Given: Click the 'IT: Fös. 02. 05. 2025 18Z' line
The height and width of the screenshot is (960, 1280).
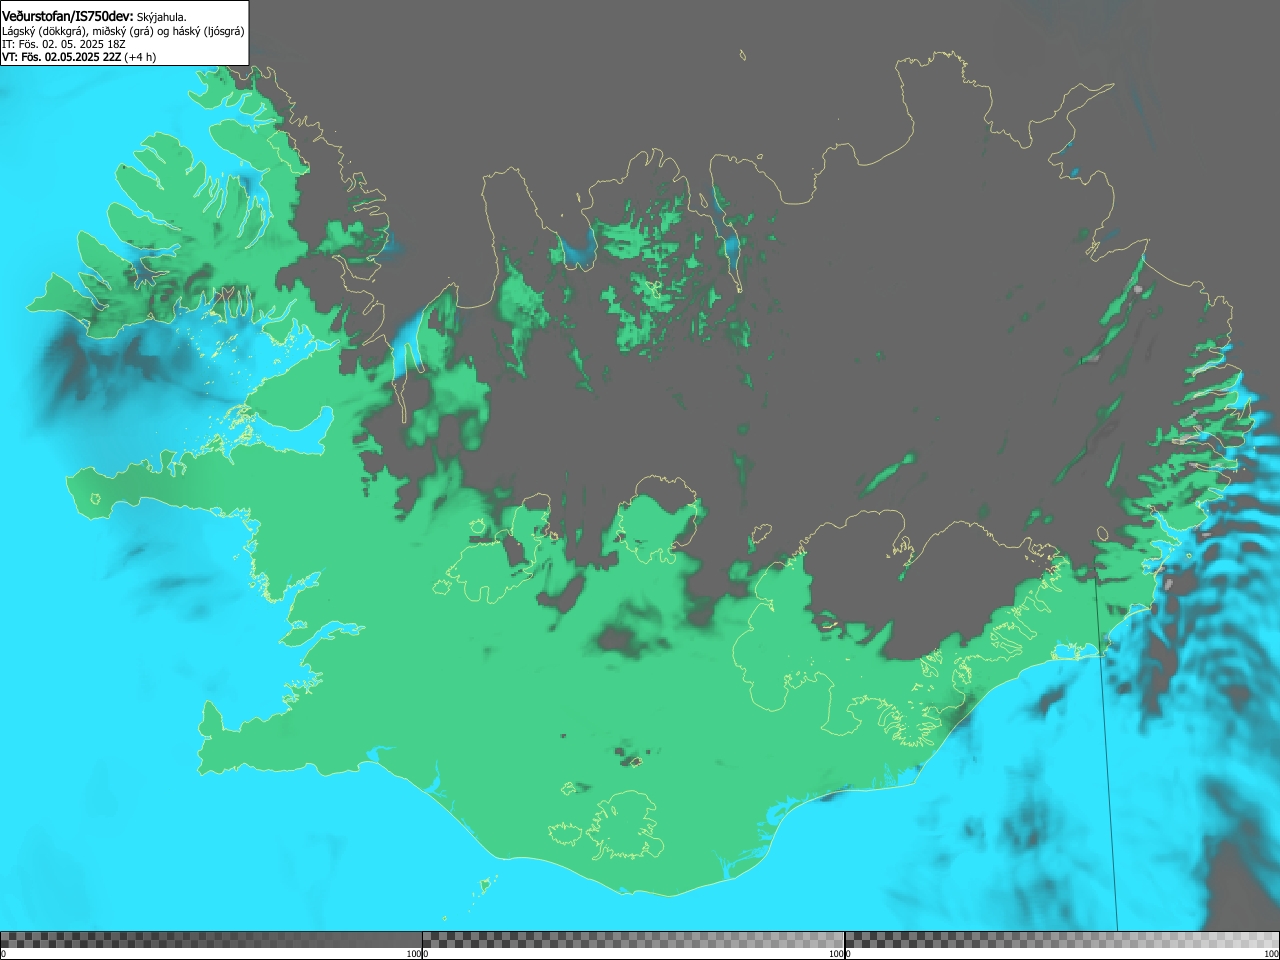Looking at the screenshot, I should (x=64, y=44).
